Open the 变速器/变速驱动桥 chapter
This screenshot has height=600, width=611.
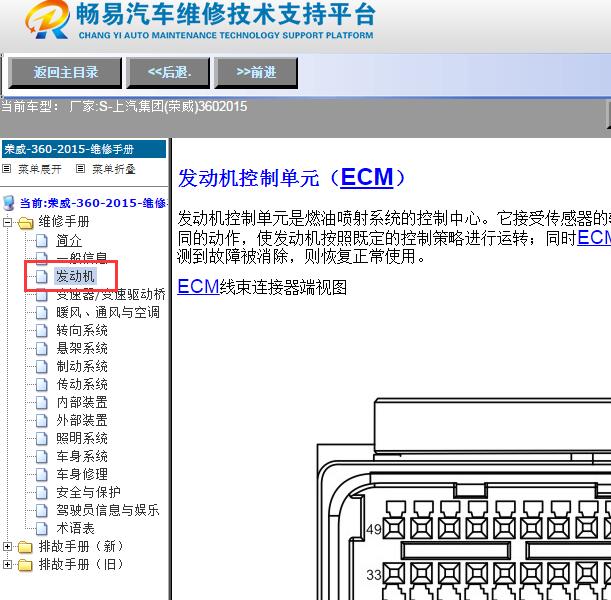(111, 295)
